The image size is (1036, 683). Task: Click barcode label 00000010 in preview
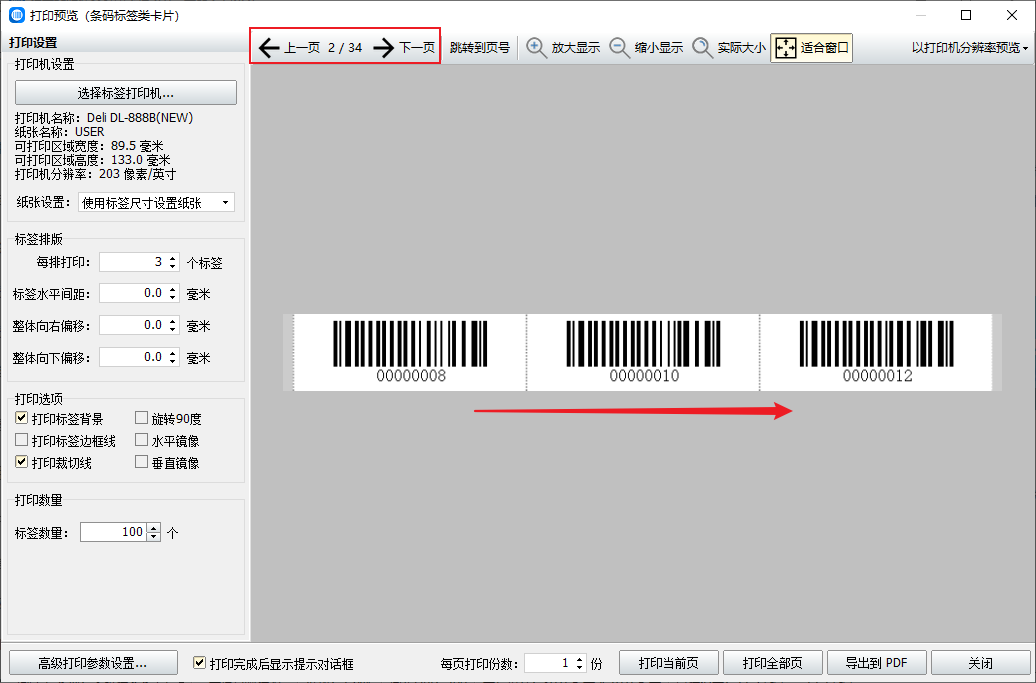click(644, 352)
